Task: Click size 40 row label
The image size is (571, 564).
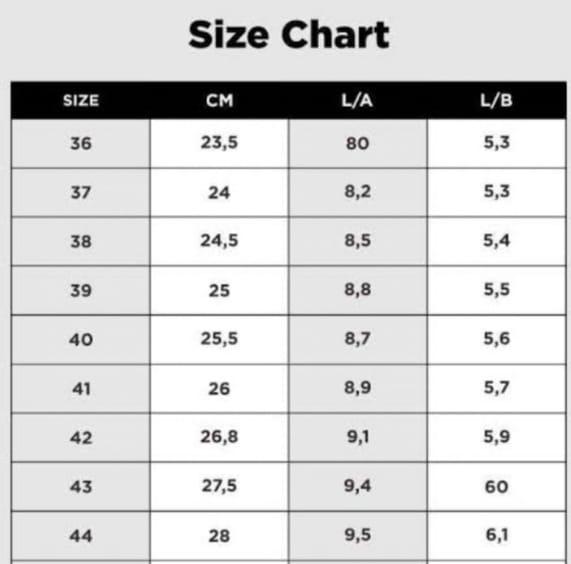Action: [81, 340]
